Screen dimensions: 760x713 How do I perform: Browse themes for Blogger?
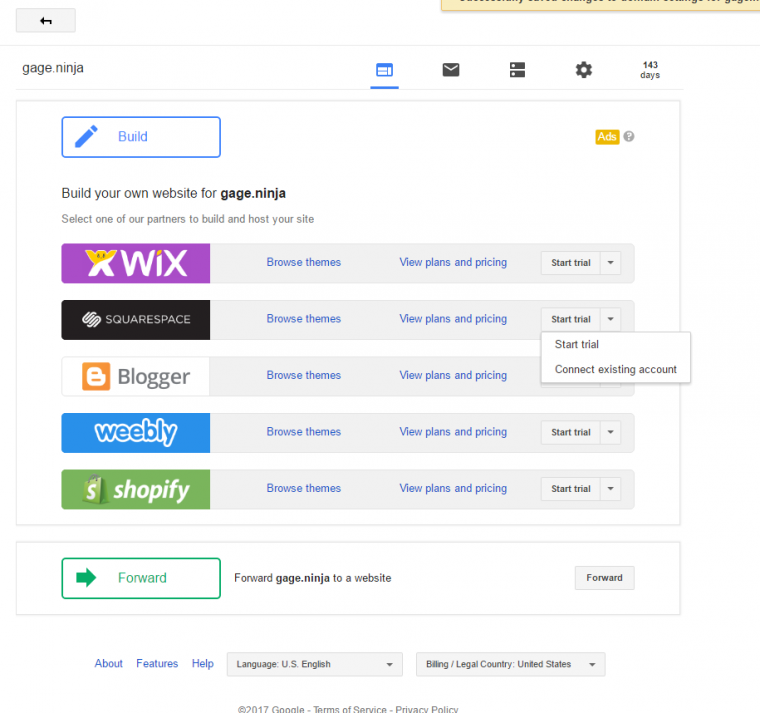[303, 376]
